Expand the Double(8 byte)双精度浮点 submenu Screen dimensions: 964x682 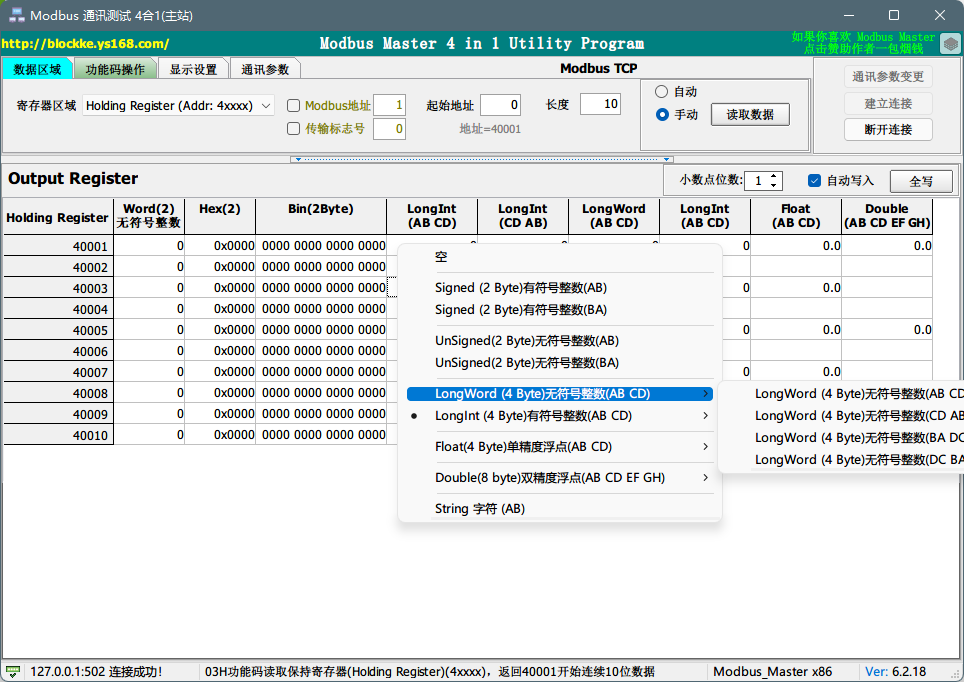(560, 478)
